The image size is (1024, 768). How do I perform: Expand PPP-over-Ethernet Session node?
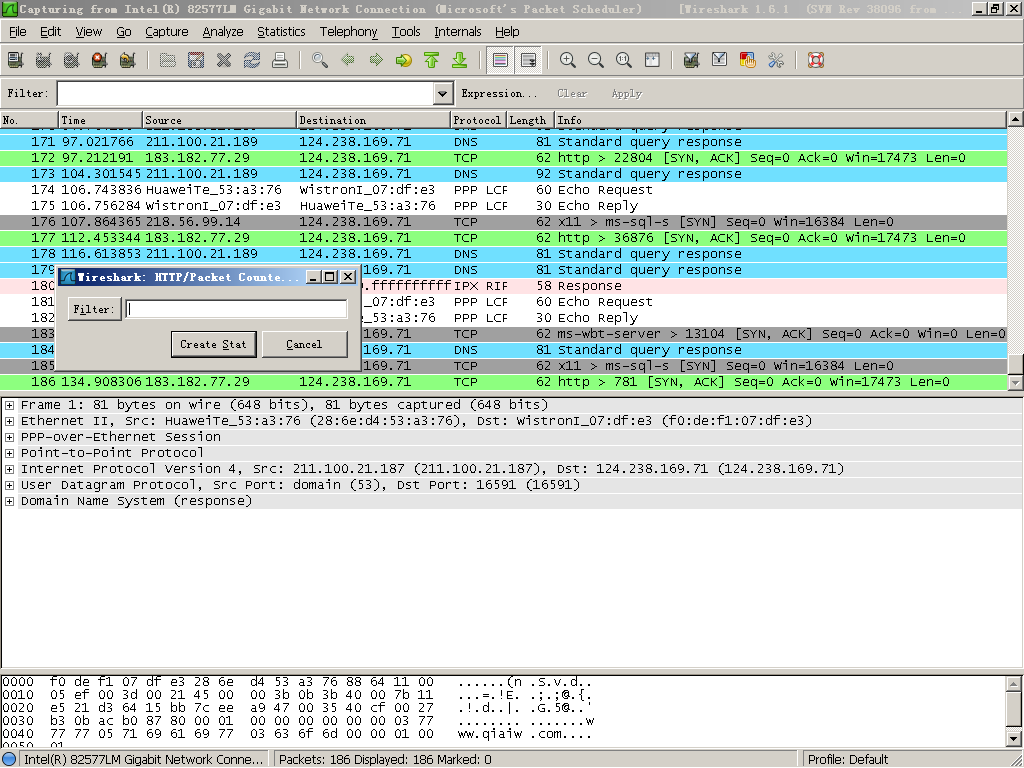(x=9, y=437)
